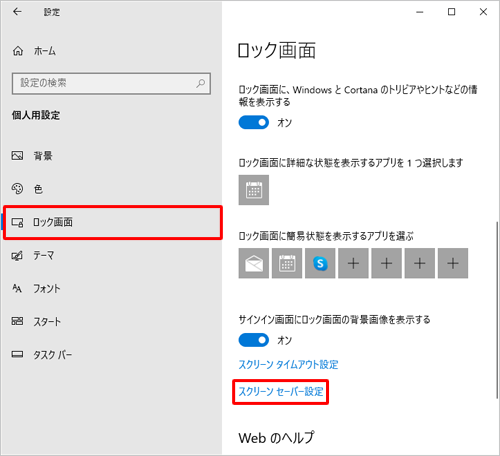The image size is (500, 456).
Task: Click the 色 palette icon
Action: [17, 189]
